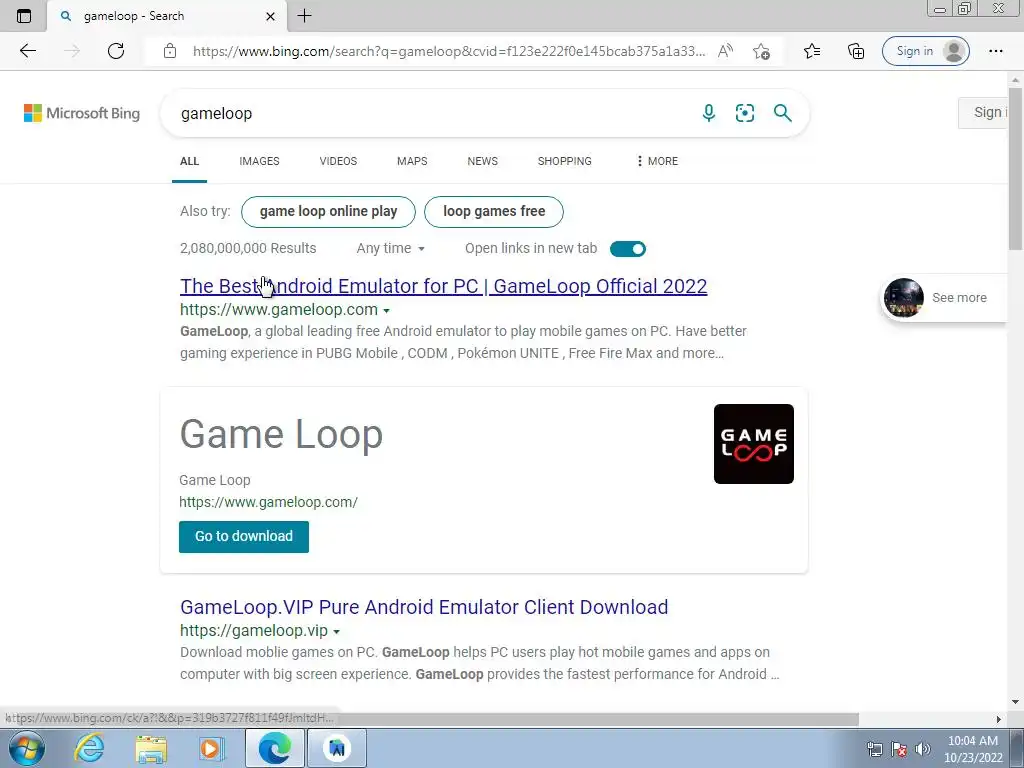Select the ALL results tab
The width and height of the screenshot is (1024, 768).
coord(189,161)
